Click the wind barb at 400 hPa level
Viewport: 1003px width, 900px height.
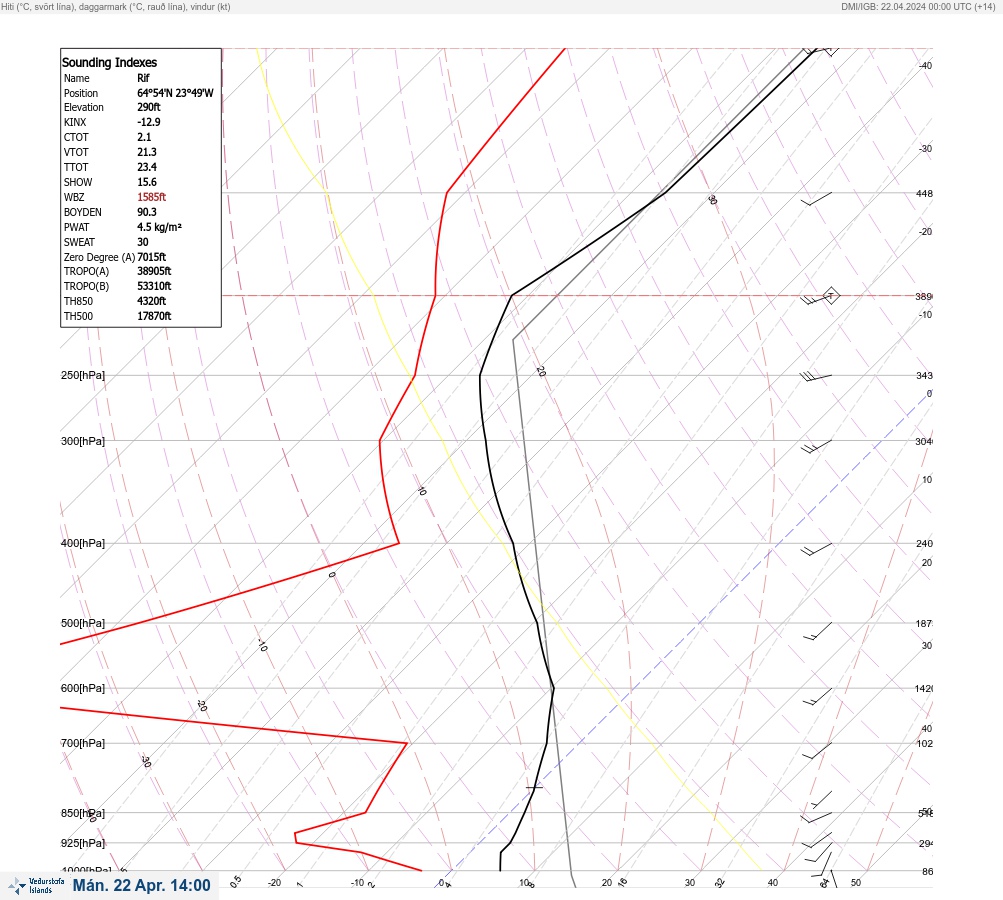pos(816,549)
